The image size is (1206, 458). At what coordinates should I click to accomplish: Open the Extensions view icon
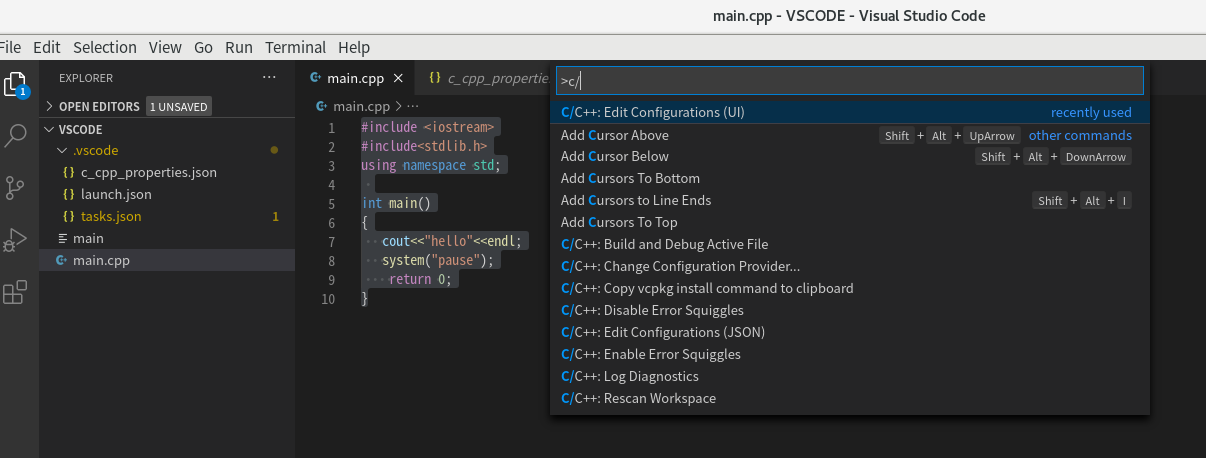pos(15,292)
